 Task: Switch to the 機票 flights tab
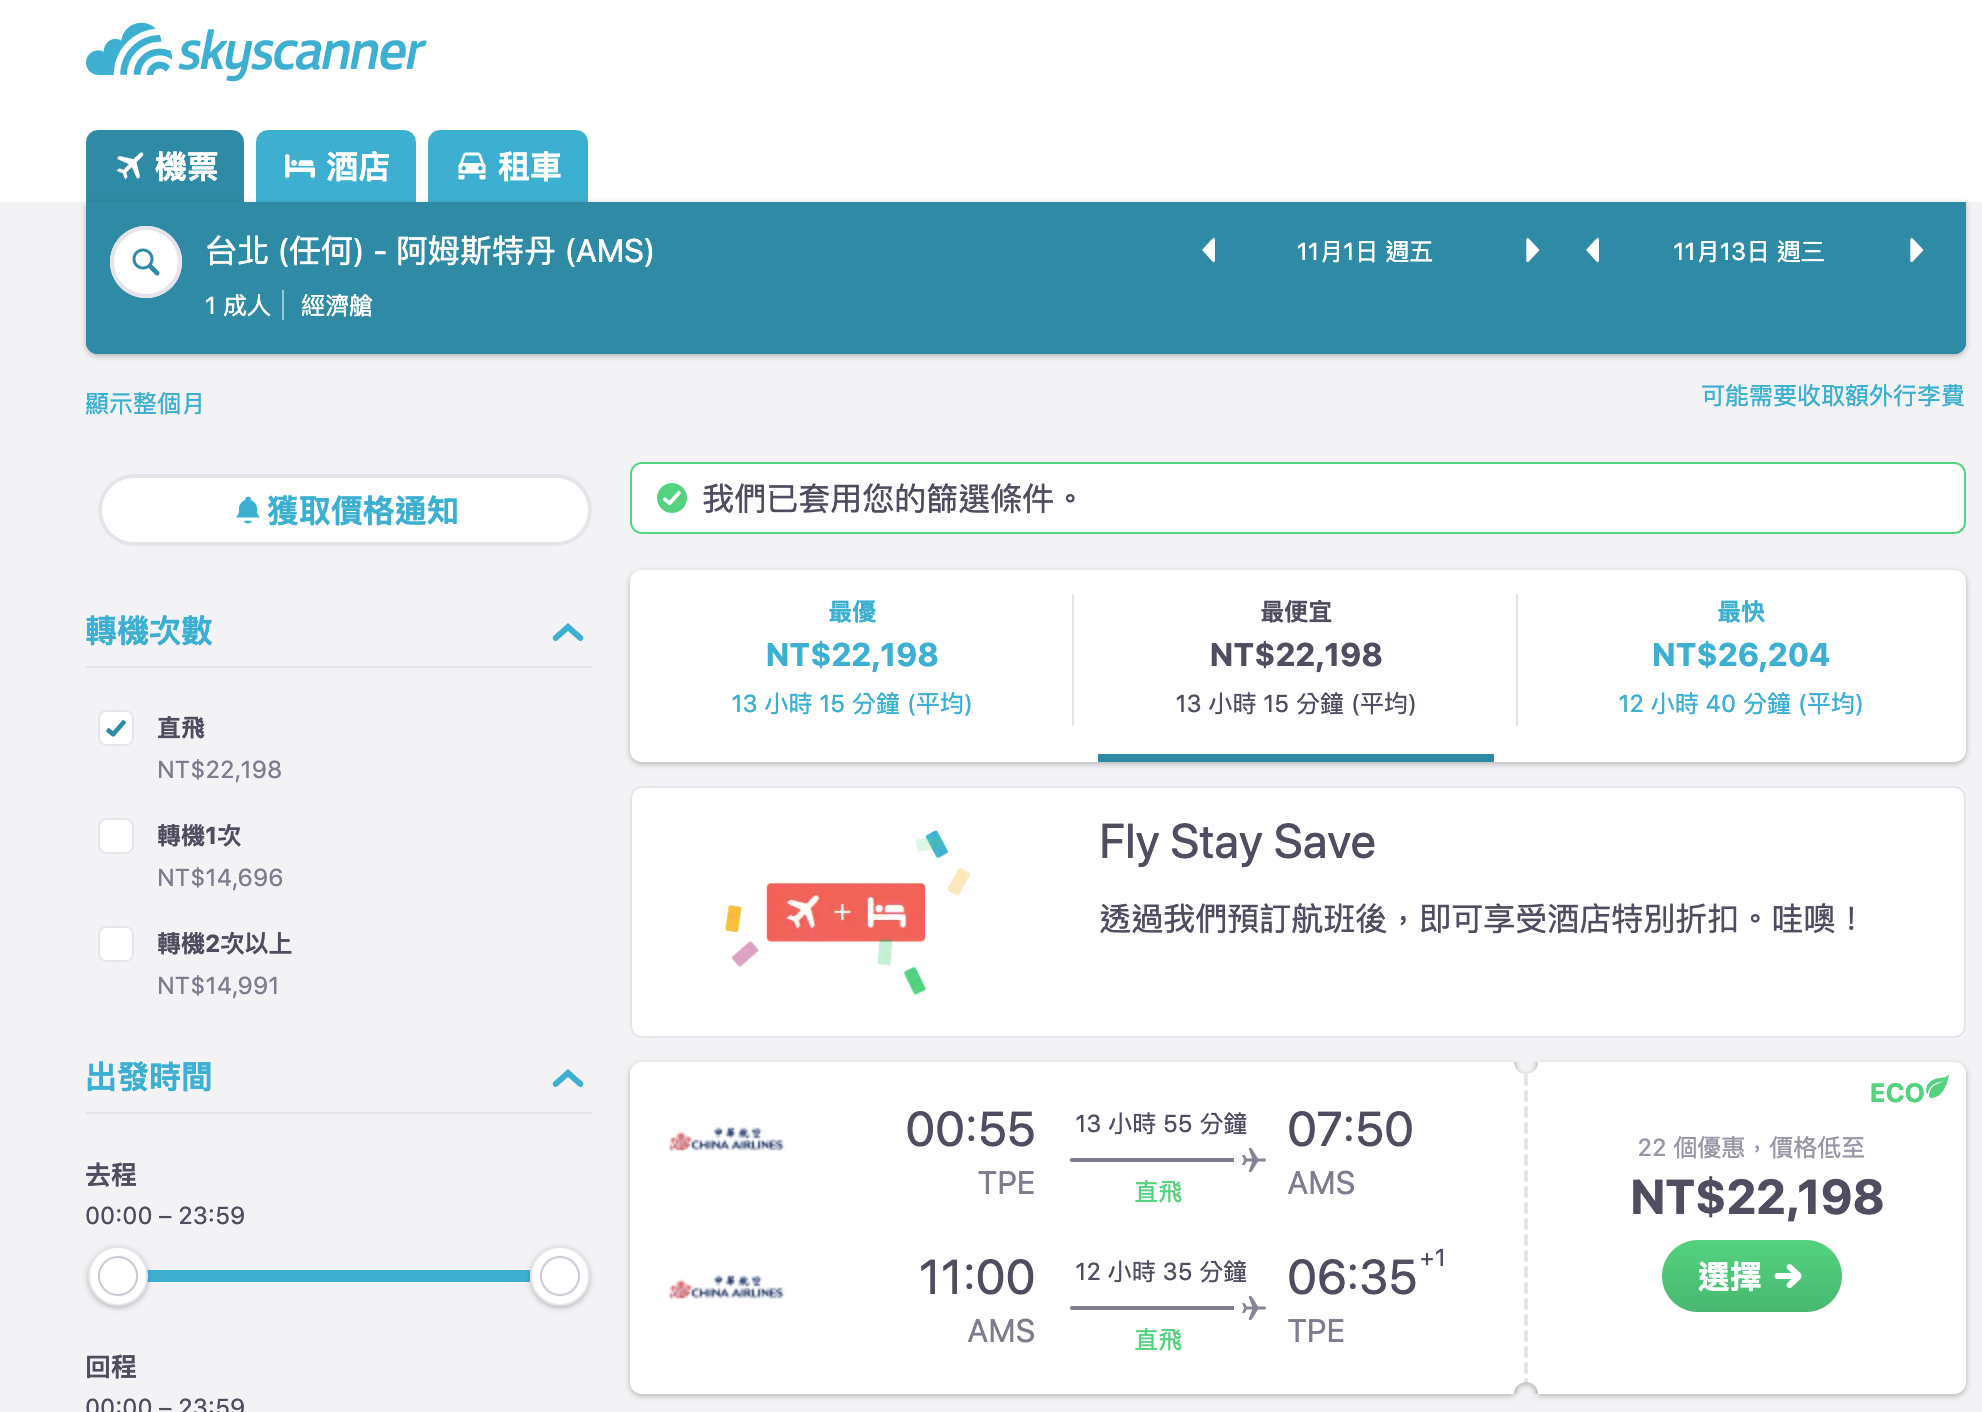click(x=165, y=166)
